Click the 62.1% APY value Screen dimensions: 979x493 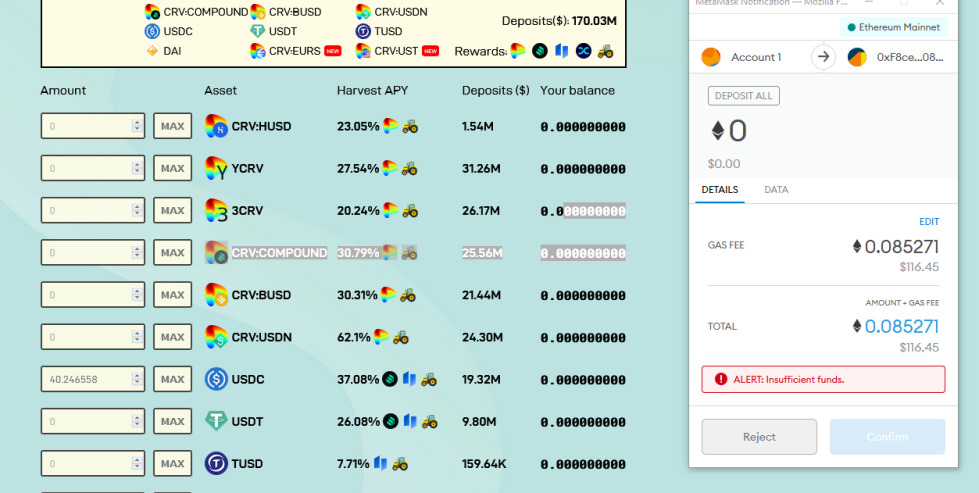(354, 337)
